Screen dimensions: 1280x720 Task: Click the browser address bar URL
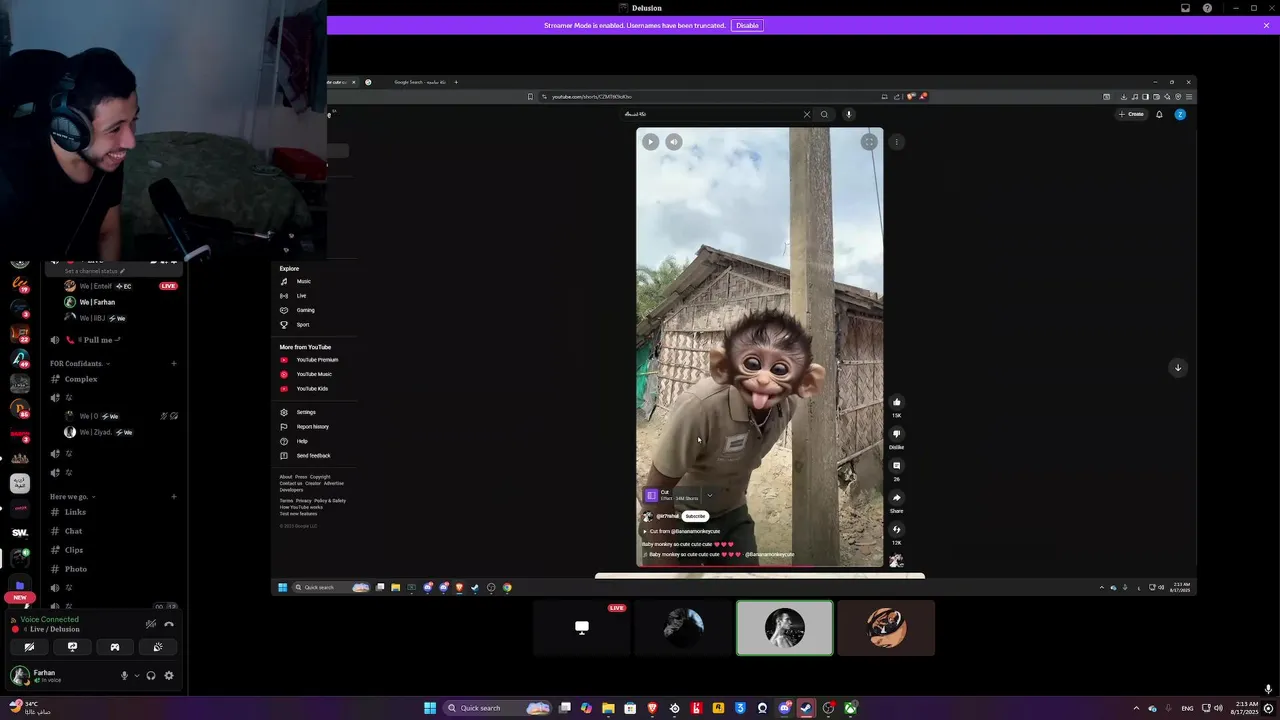pyautogui.click(x=592, y=97)
